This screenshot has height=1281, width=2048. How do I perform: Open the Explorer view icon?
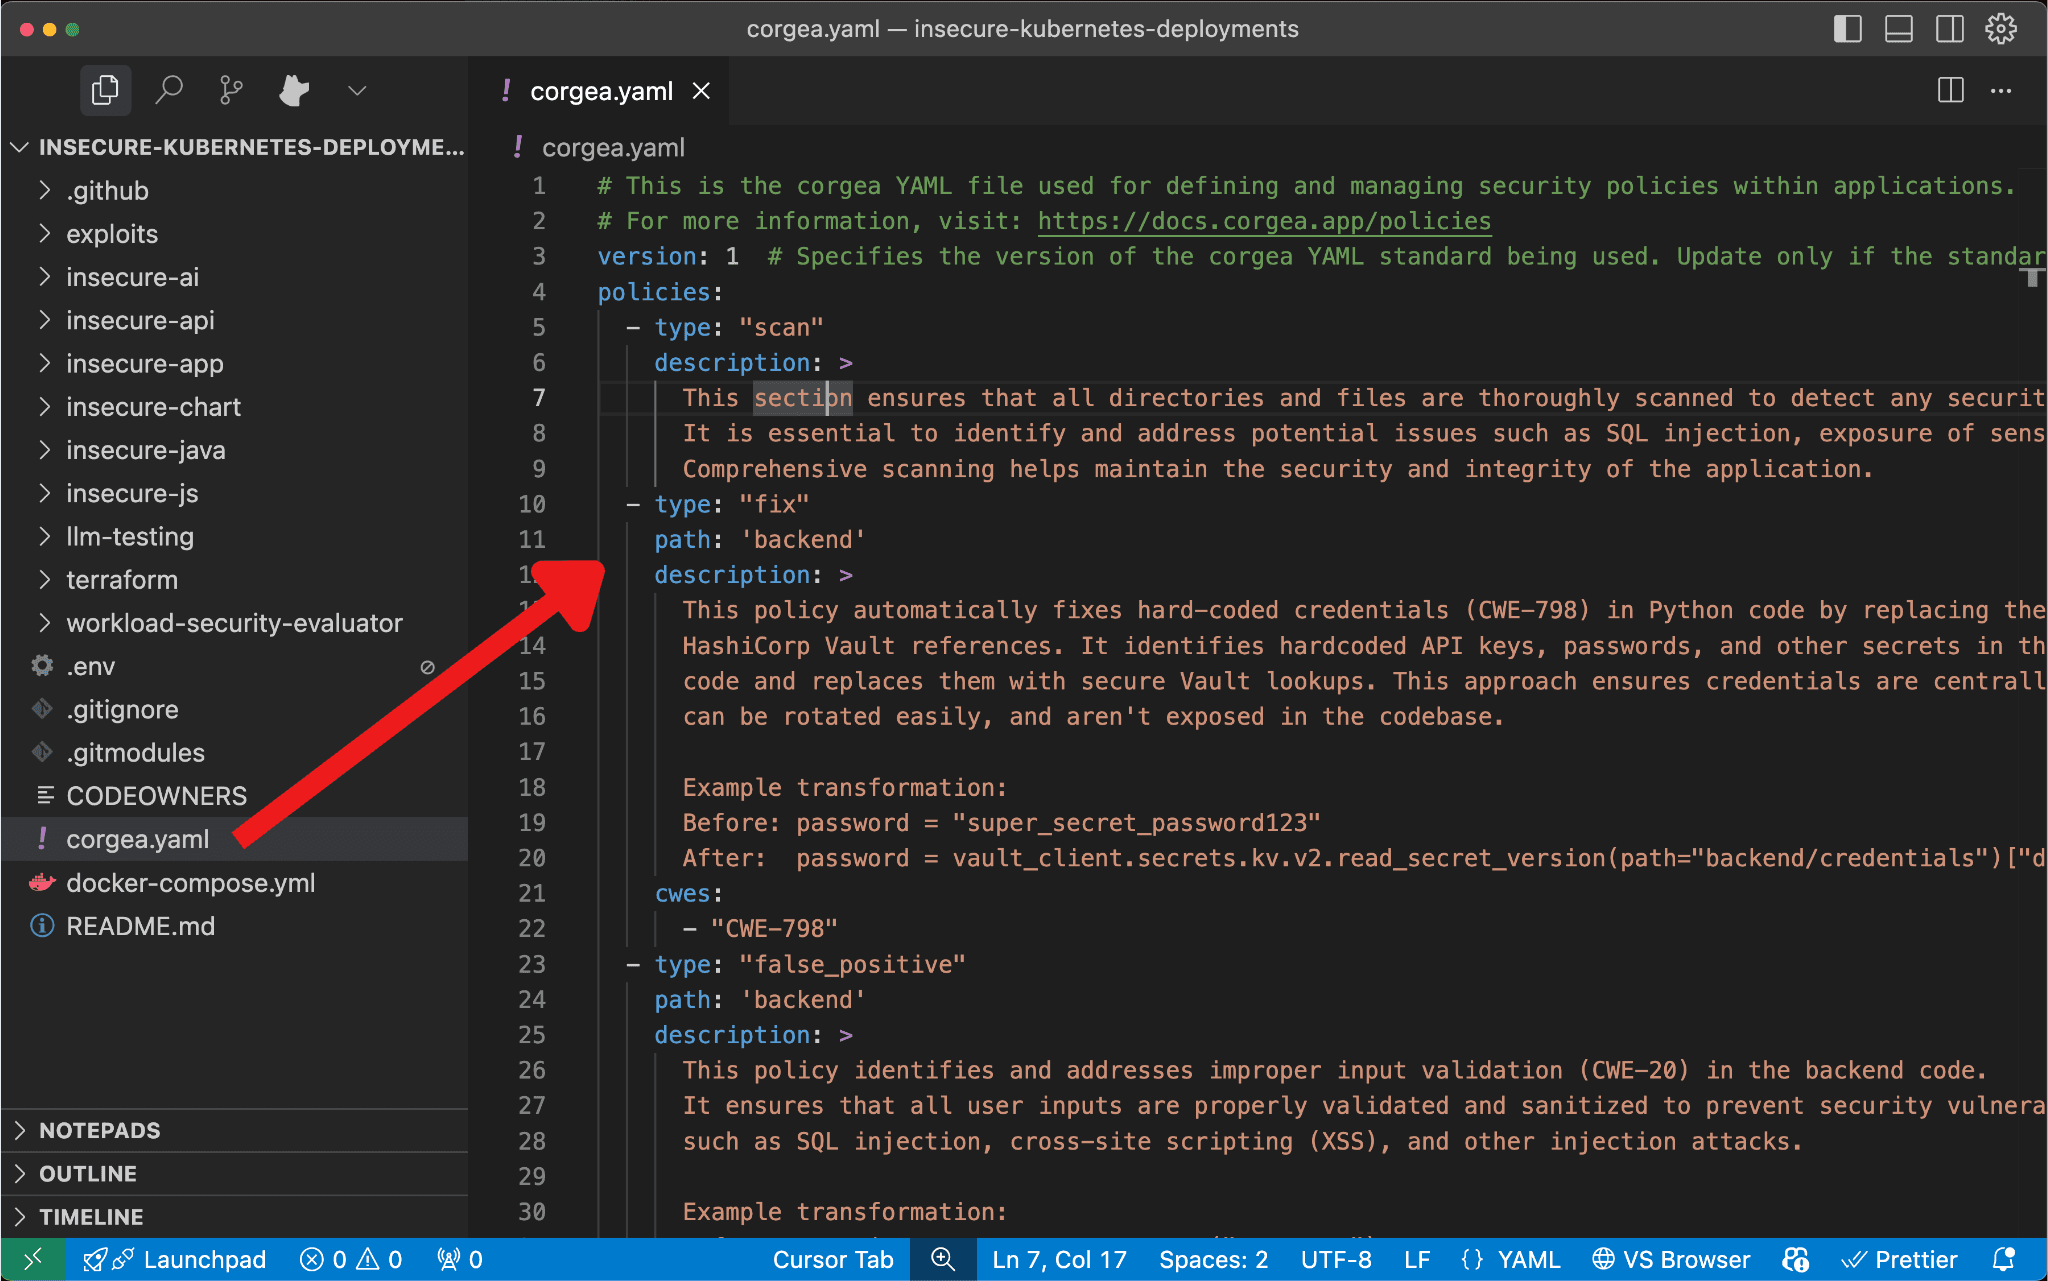point(104,91)
